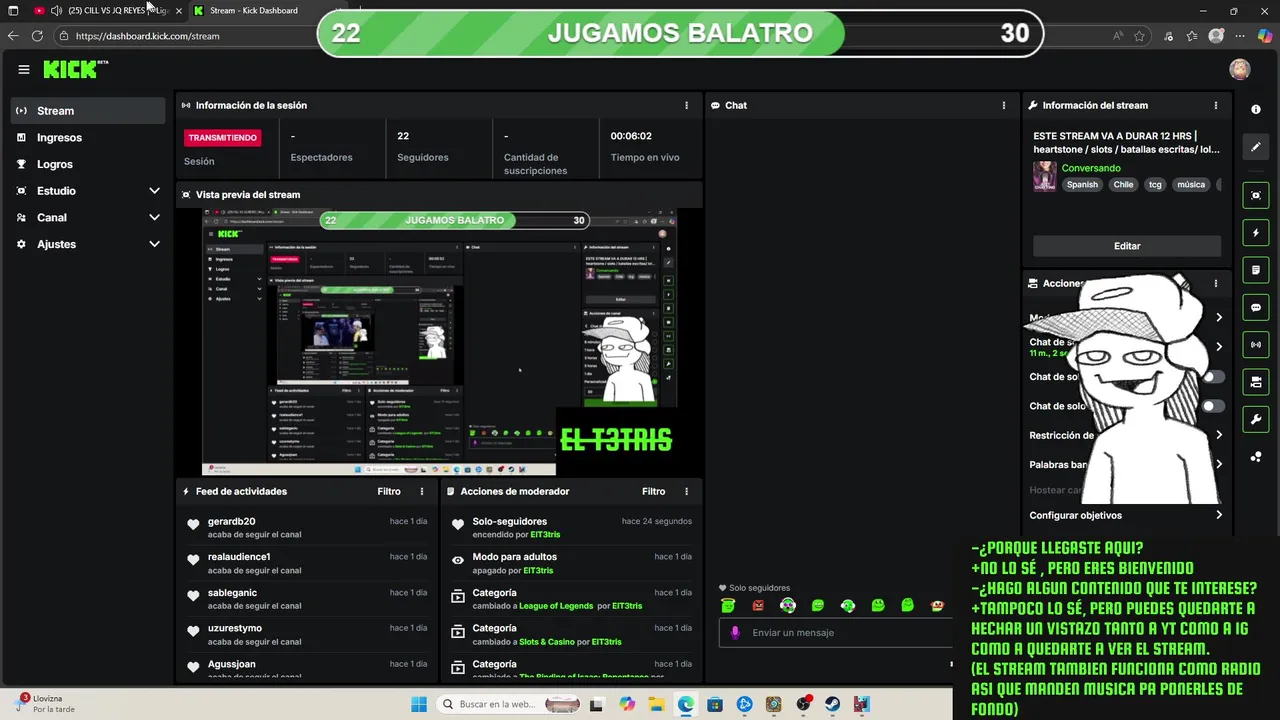Click the purple microphone icon in message box
Image resolution: width=1280 pixels, height=720 pixels.
pos(735,632)
